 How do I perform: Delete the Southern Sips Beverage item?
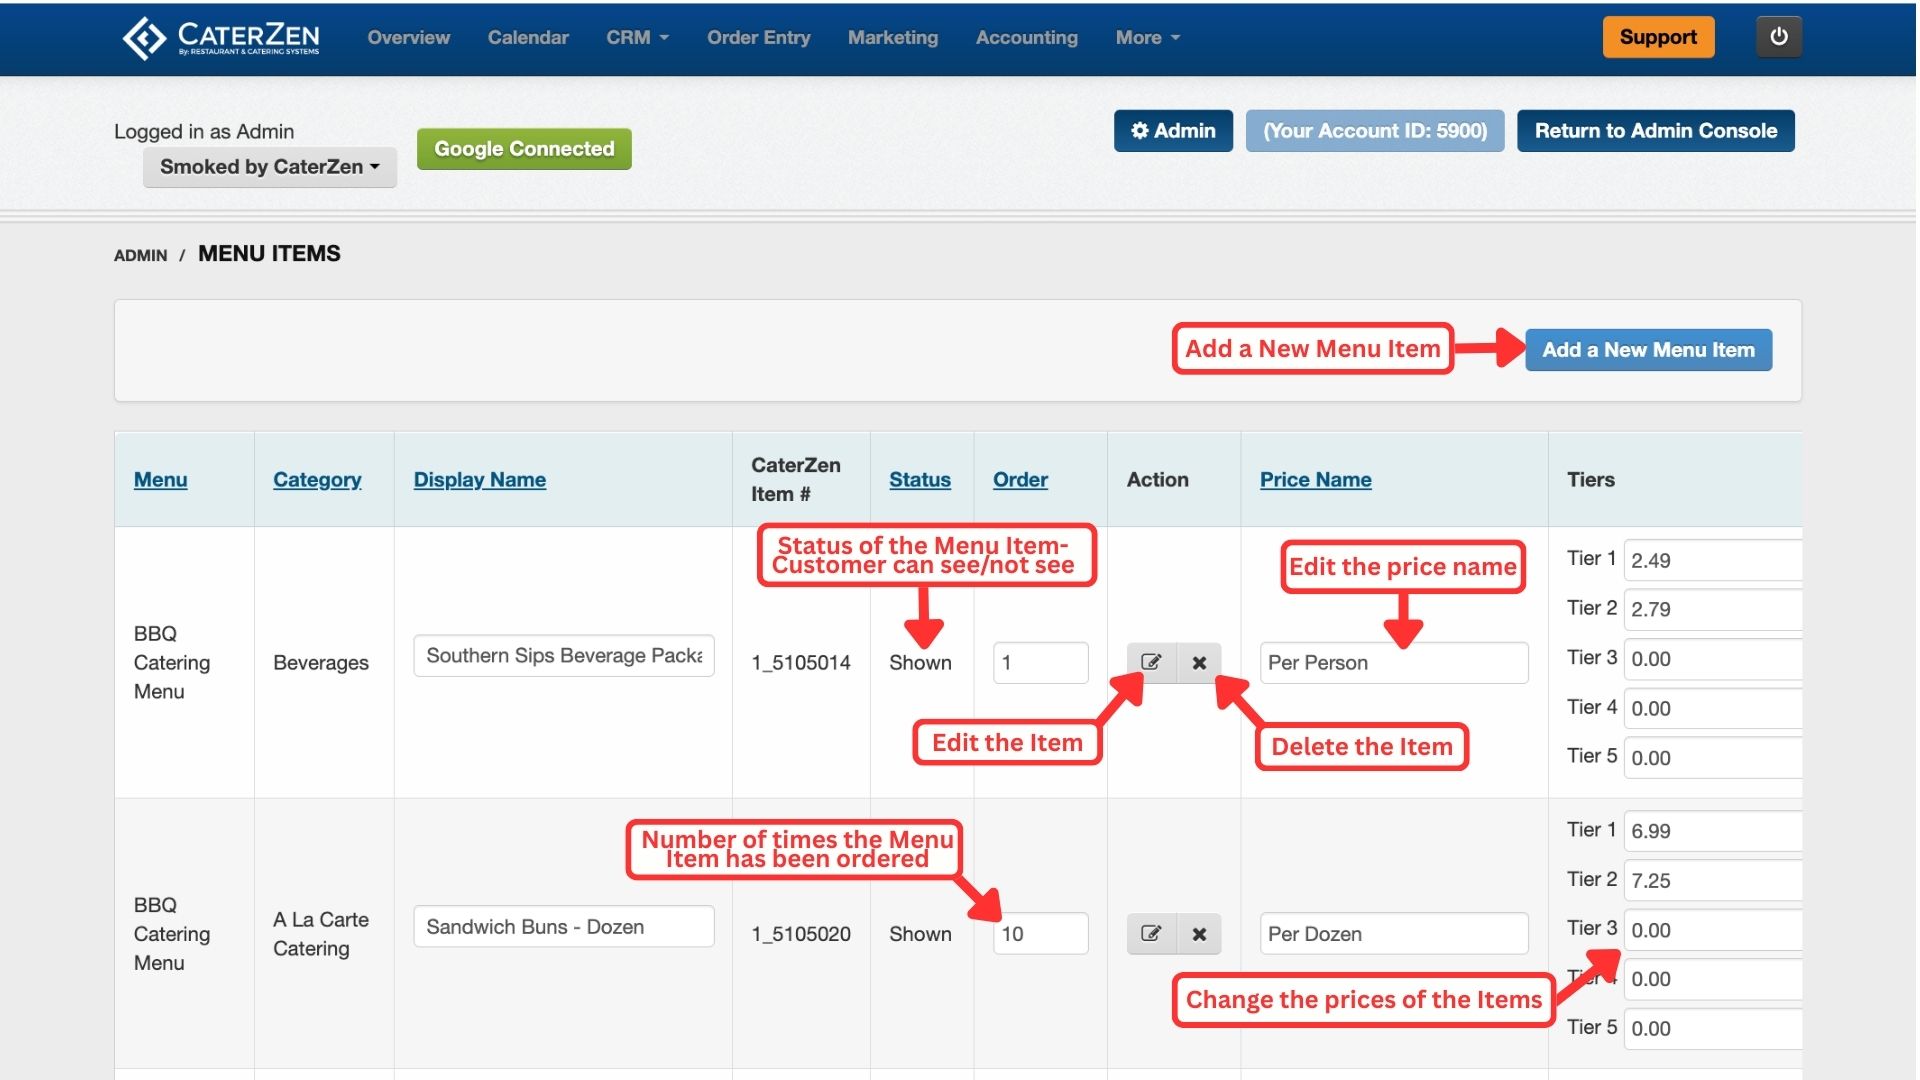pyautogui.click(x=1199, y=663)
